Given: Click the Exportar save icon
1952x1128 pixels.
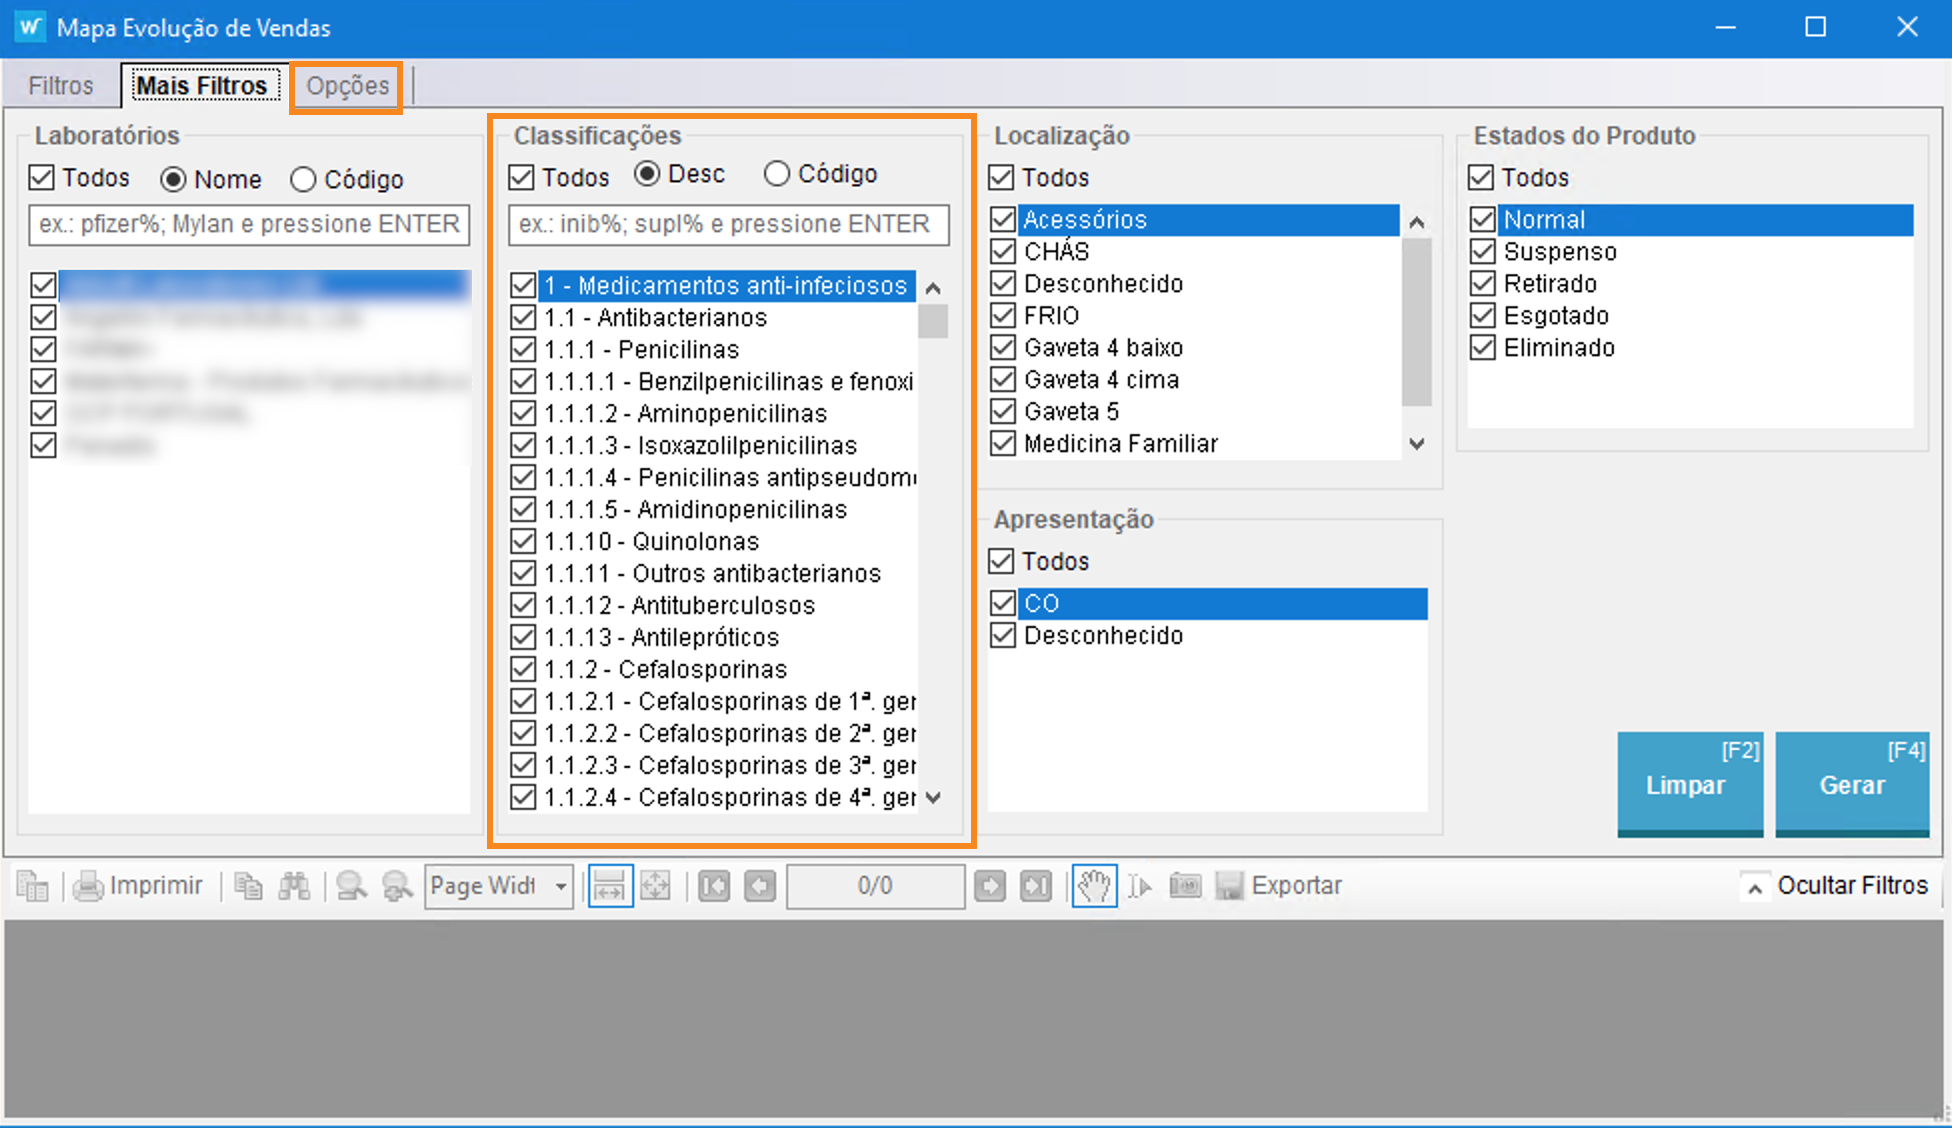Looking at the screenshot, I should coord(1229,886).
